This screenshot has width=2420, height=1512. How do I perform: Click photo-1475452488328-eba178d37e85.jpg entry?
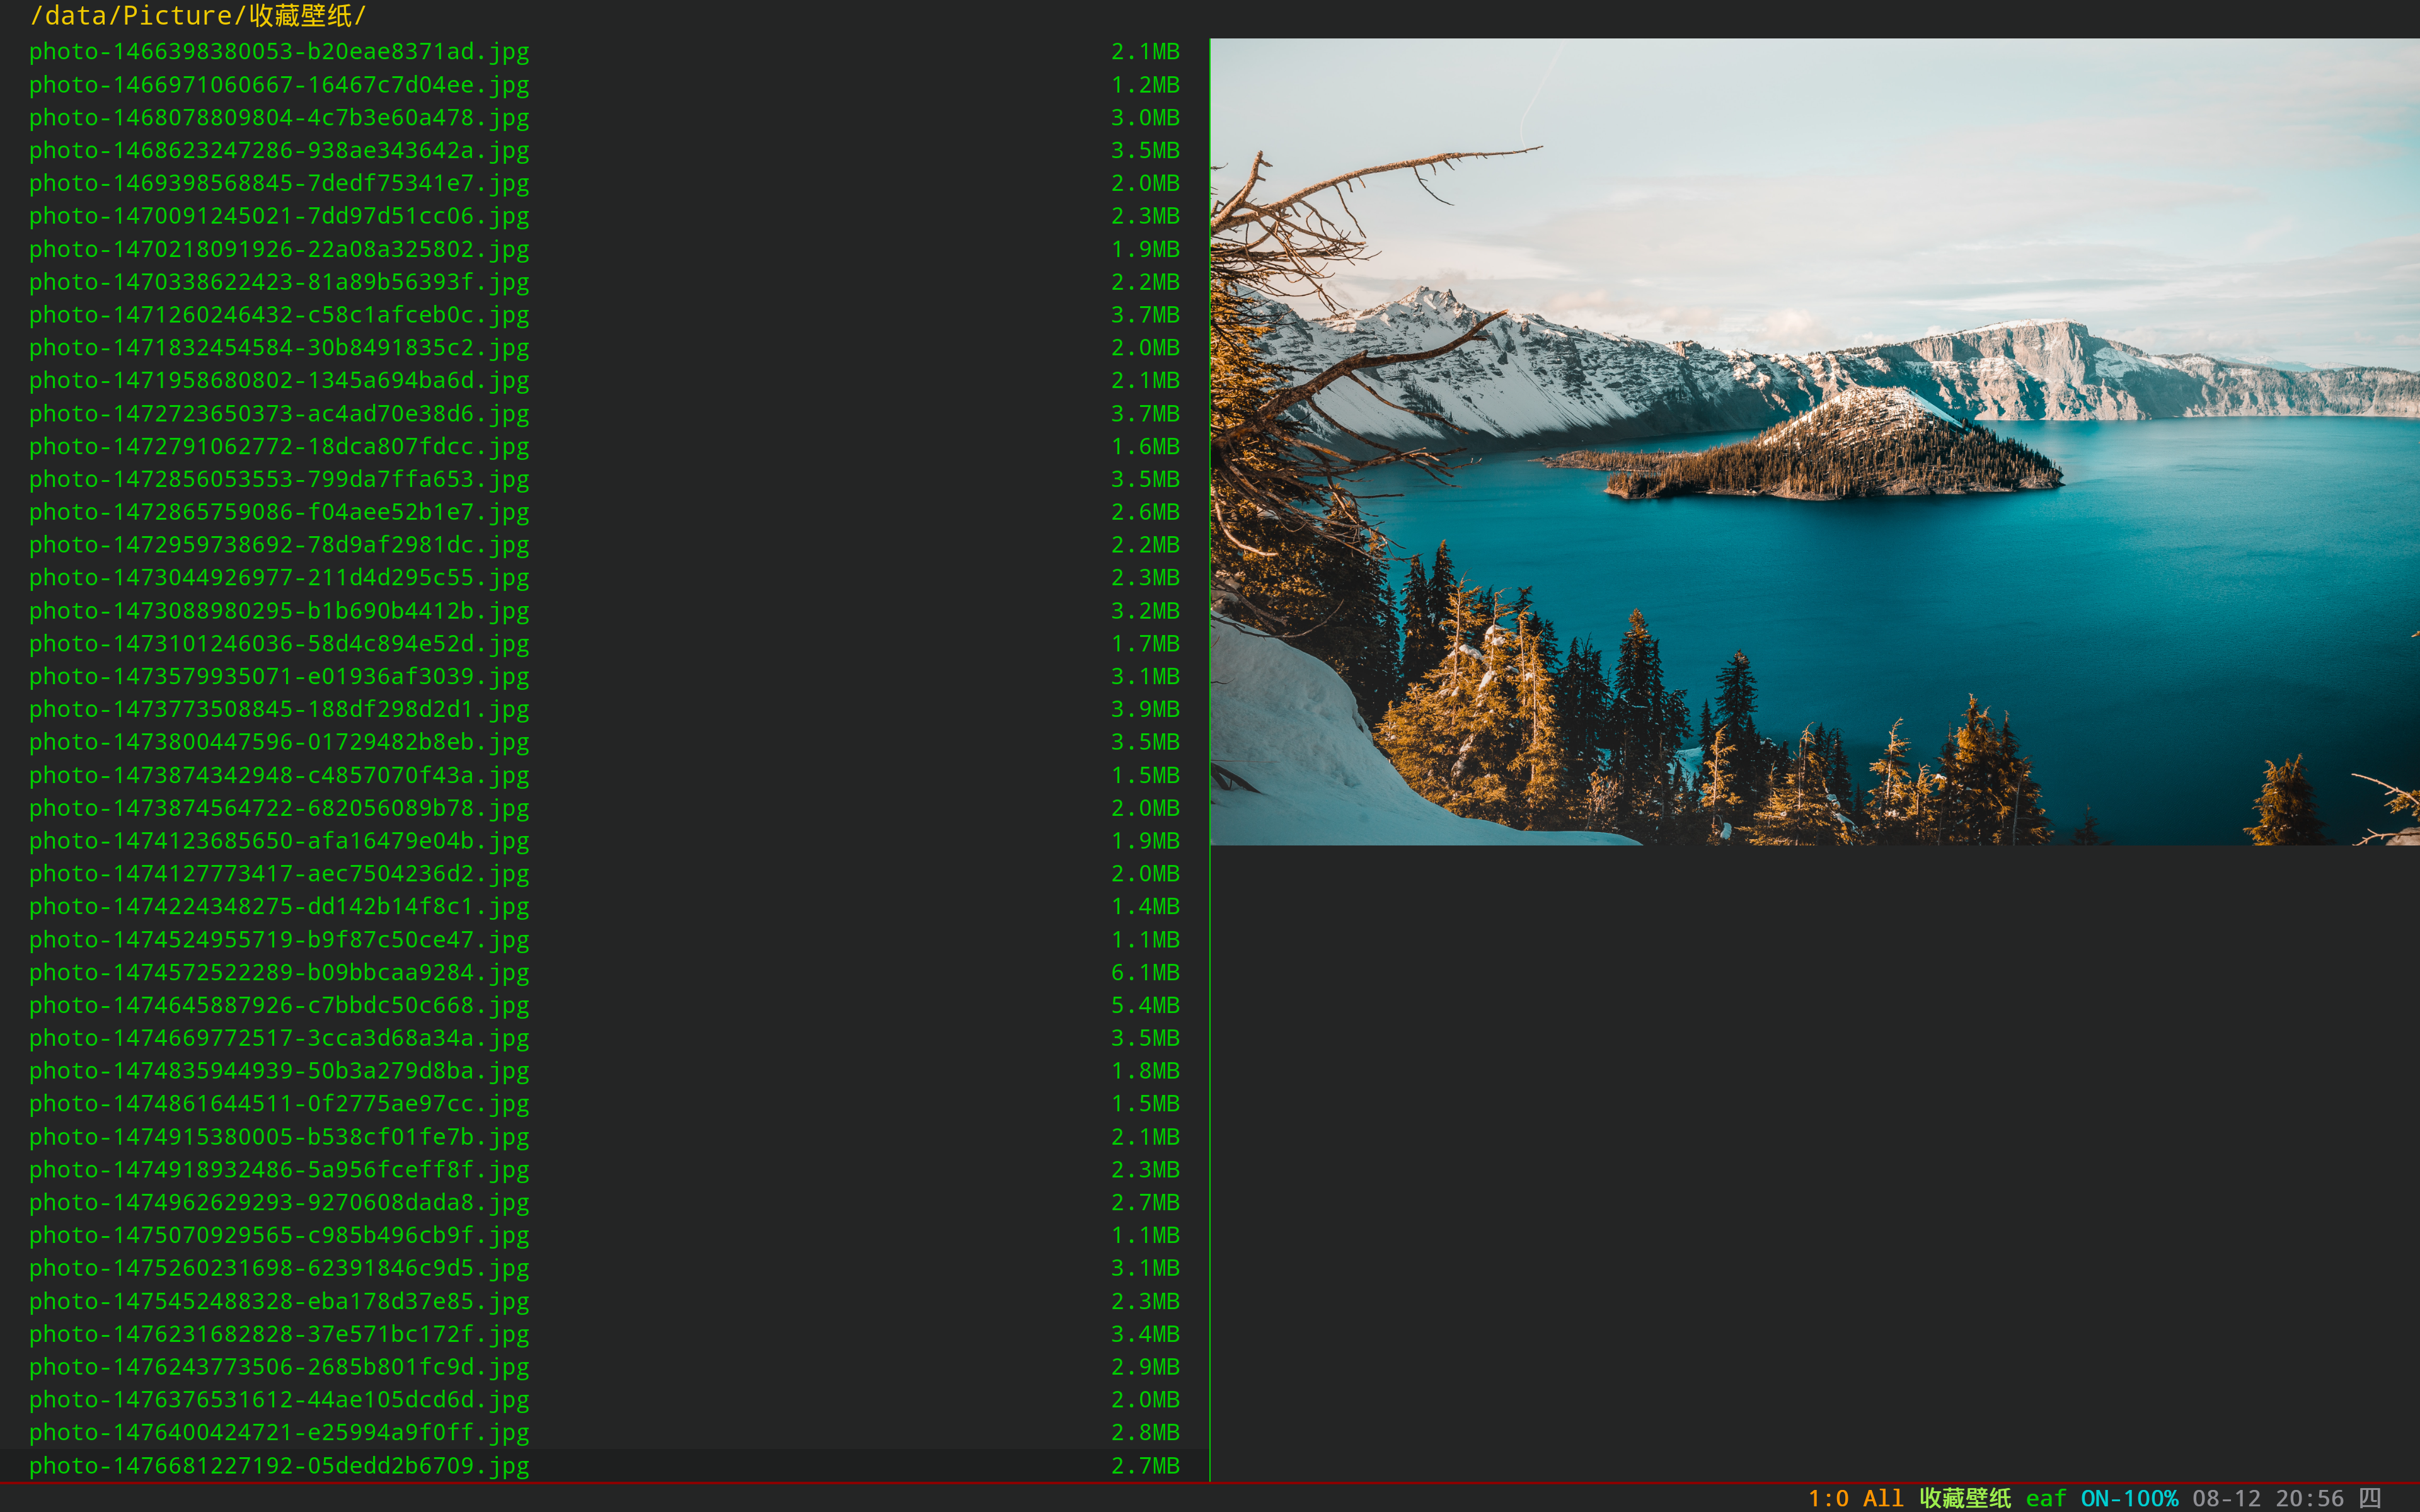coord(279,1302)
